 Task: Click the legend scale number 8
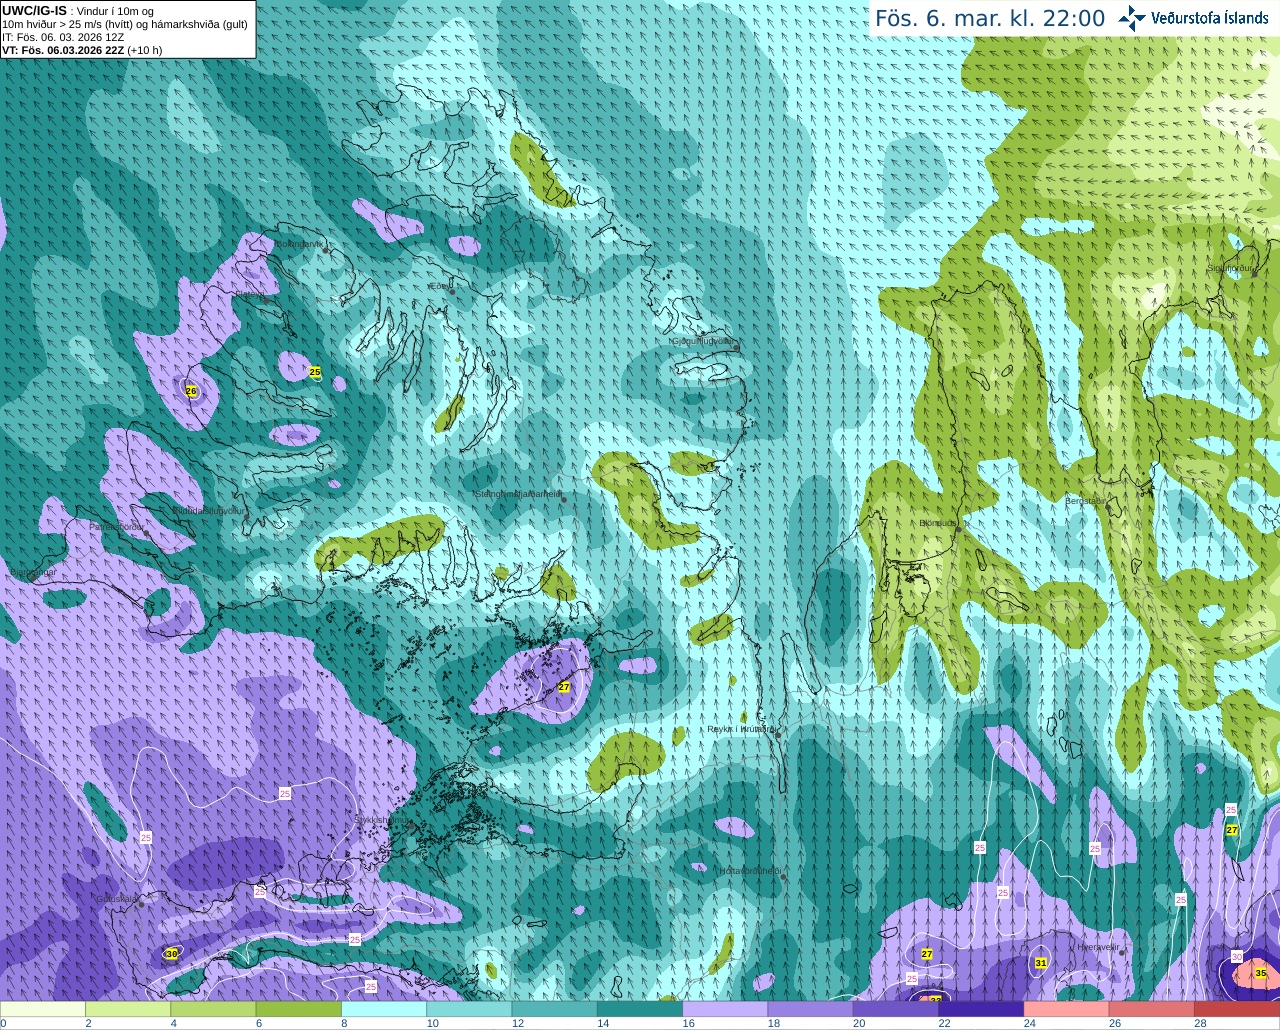pos(344,1023)
